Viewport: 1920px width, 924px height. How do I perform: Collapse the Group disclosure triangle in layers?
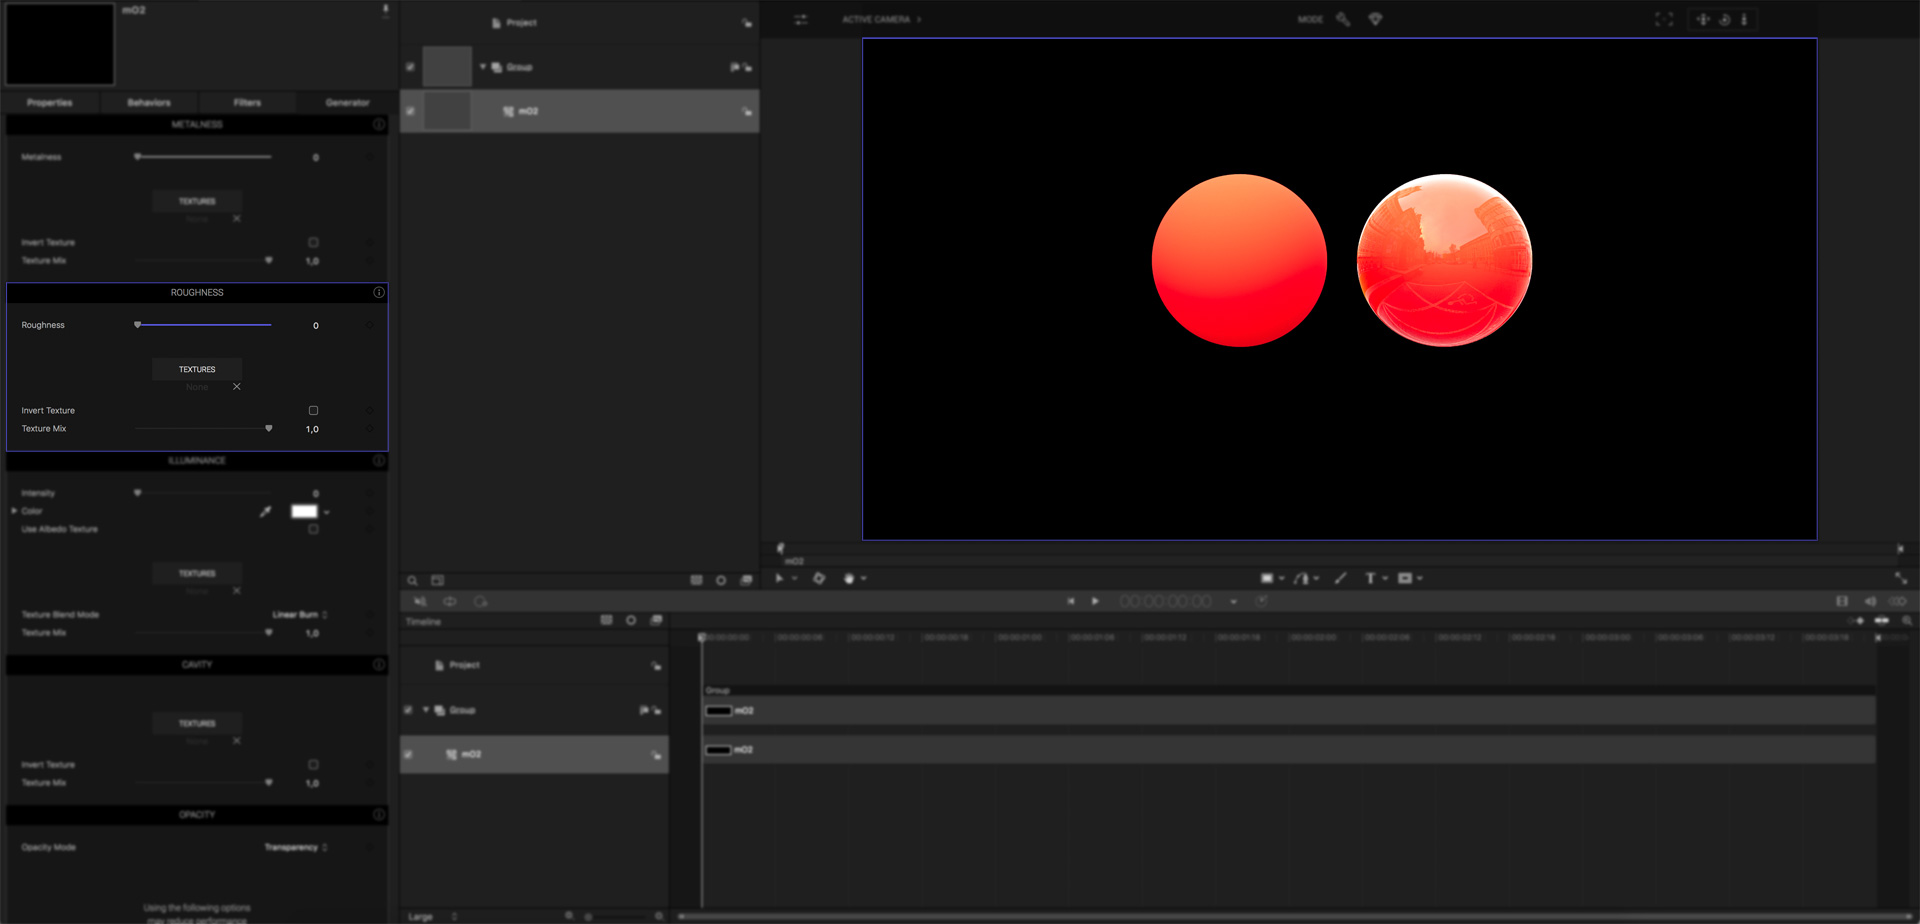click(483, 67)
